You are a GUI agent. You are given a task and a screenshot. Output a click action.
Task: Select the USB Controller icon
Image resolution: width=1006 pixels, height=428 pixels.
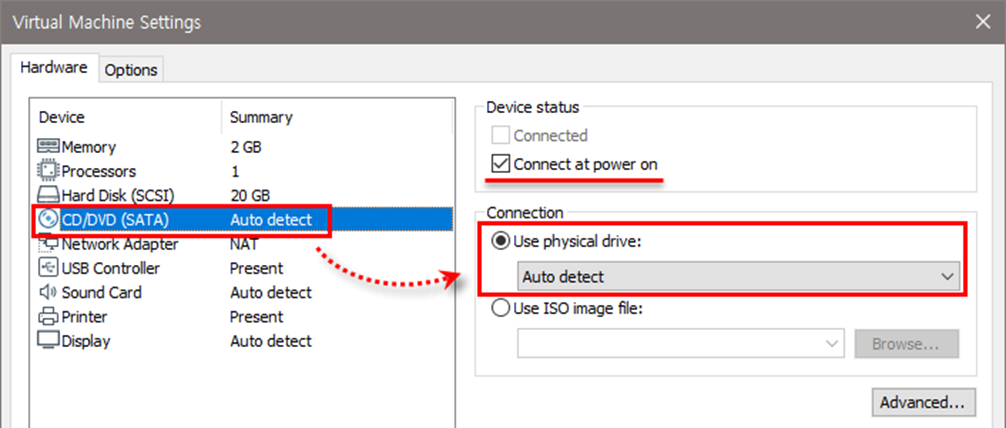tap(49, 268)
